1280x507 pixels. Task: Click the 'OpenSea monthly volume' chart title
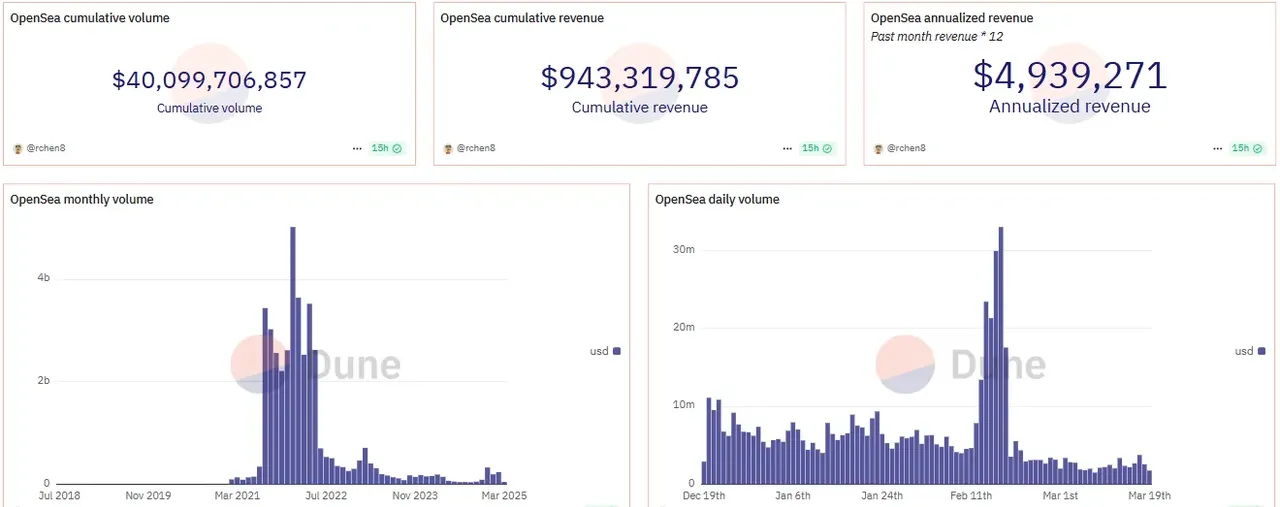82,199
